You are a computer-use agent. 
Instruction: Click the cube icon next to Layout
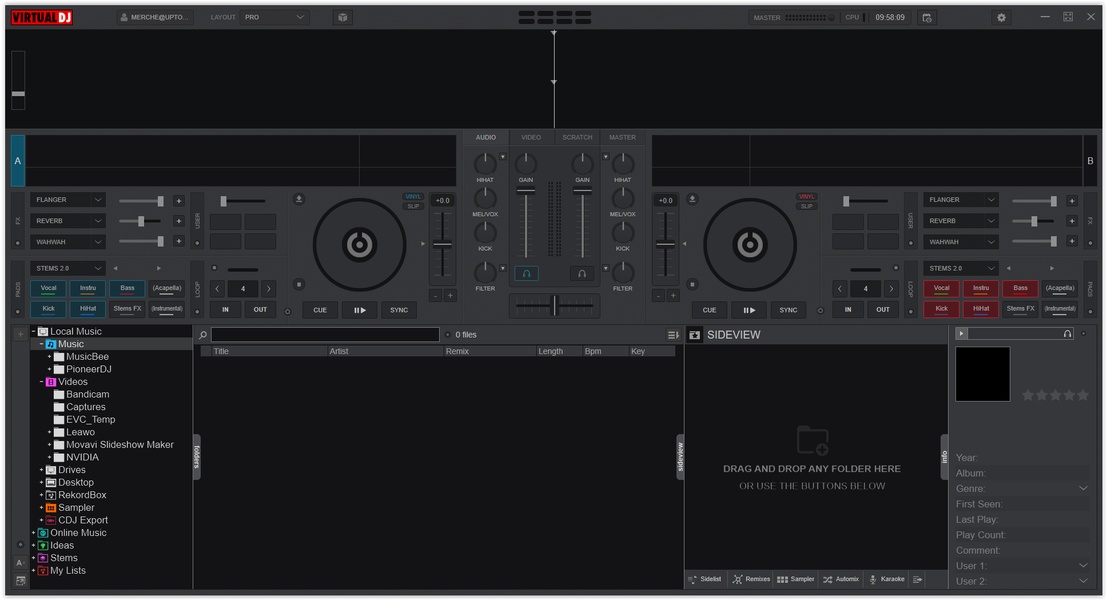click(342, 17)
